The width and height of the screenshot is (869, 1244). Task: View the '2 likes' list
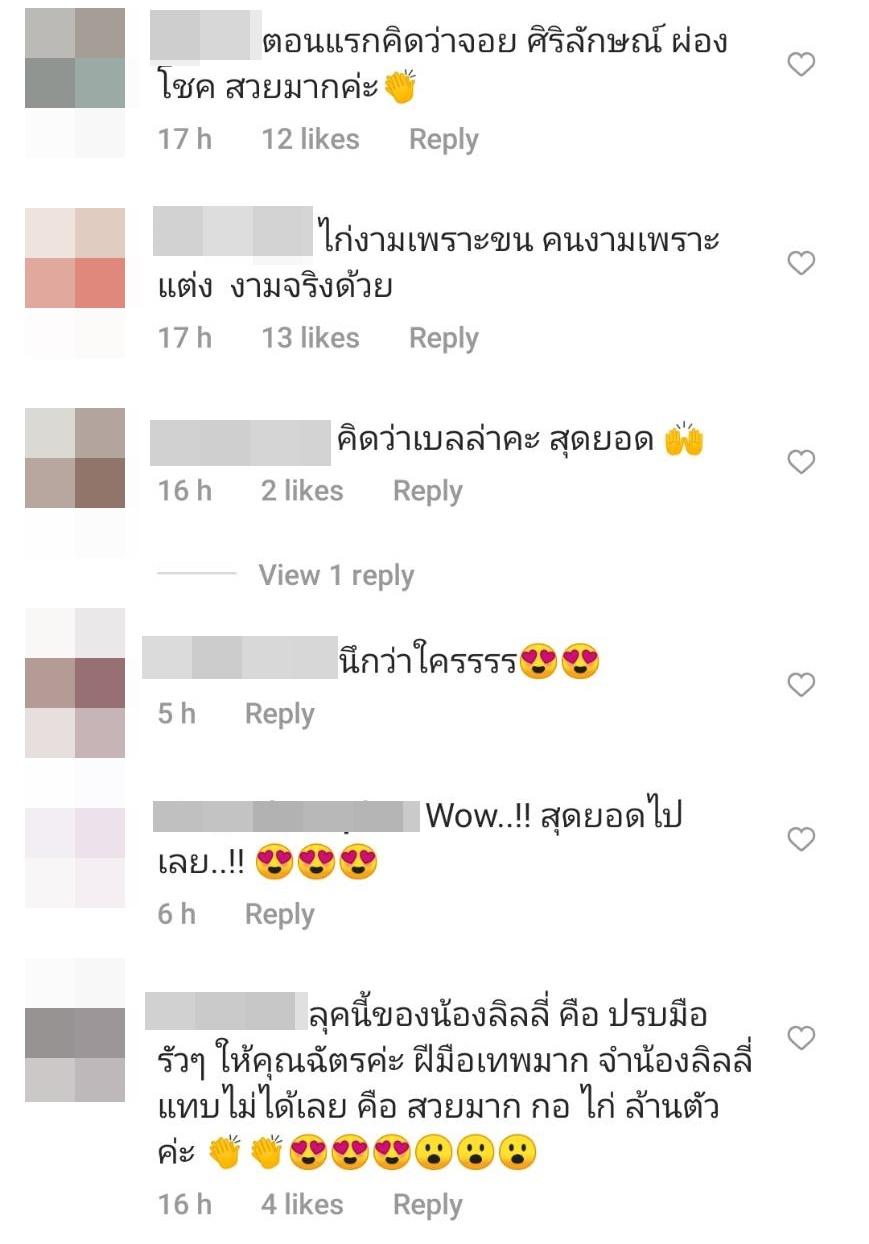point(302,490)
